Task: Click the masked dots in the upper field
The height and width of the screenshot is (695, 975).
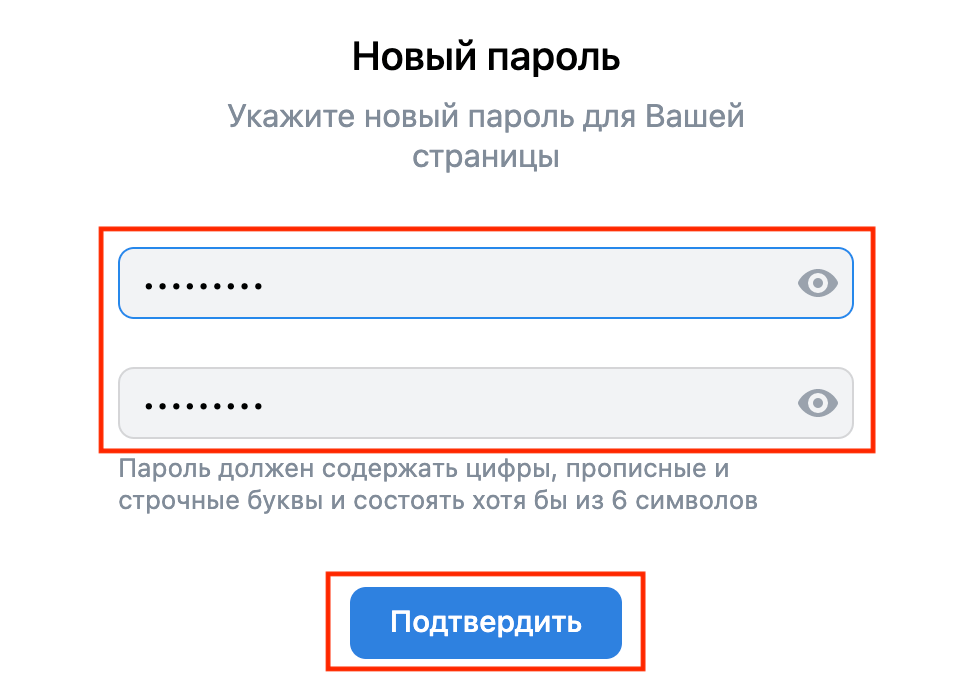Action: [203, 286]
